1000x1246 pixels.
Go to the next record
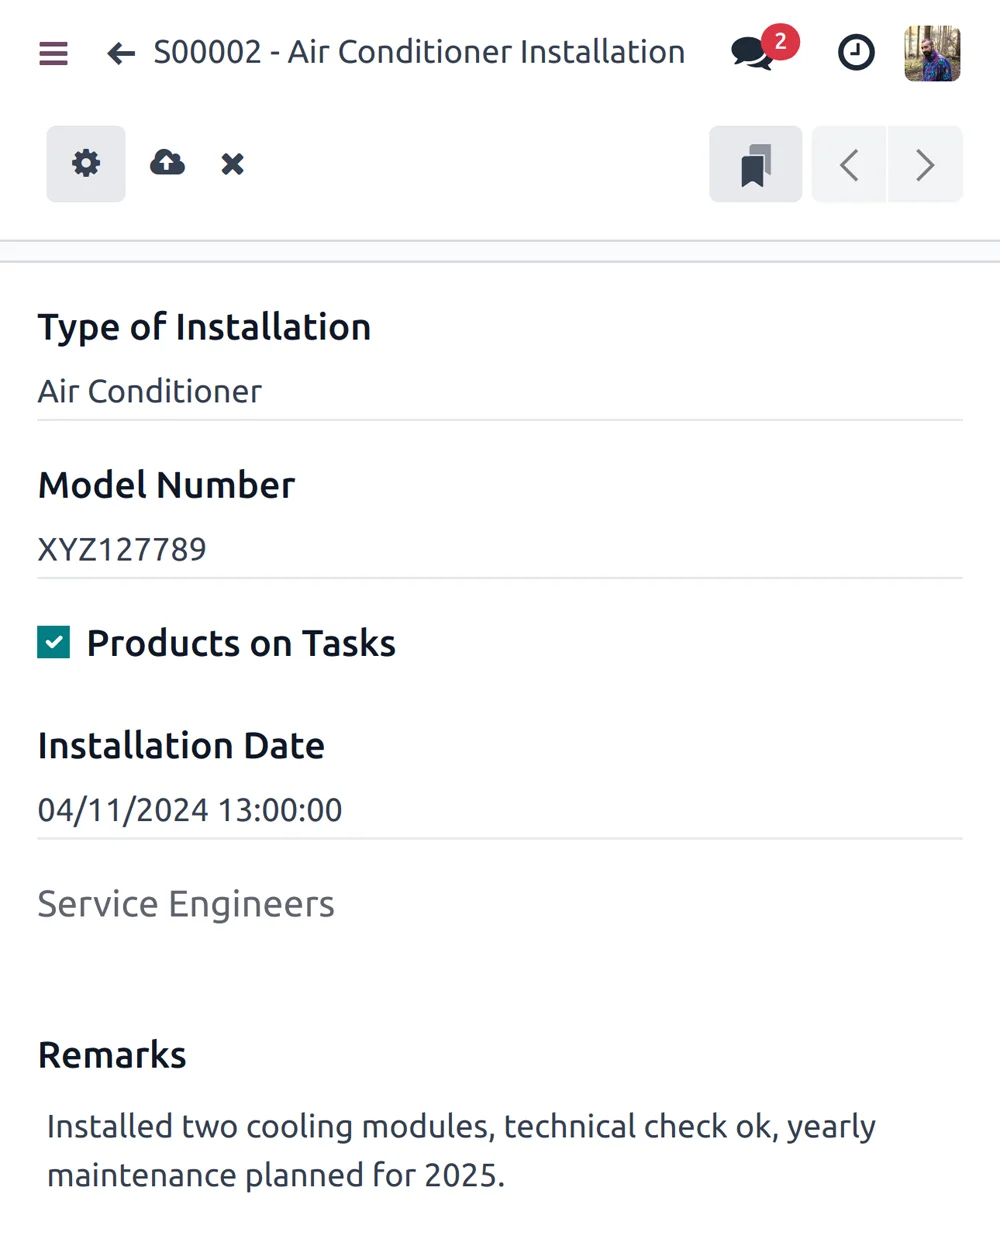(925, 165)
